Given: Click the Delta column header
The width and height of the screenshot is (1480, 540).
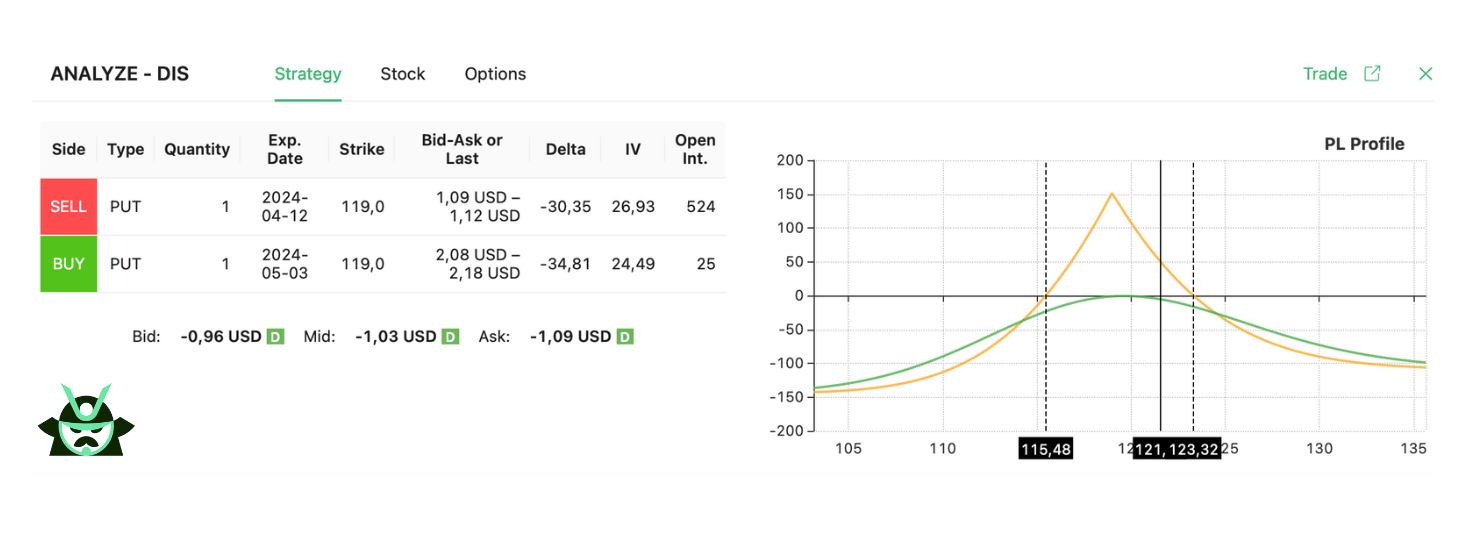Looking at the screenshot, I should (x=565, y=149).
